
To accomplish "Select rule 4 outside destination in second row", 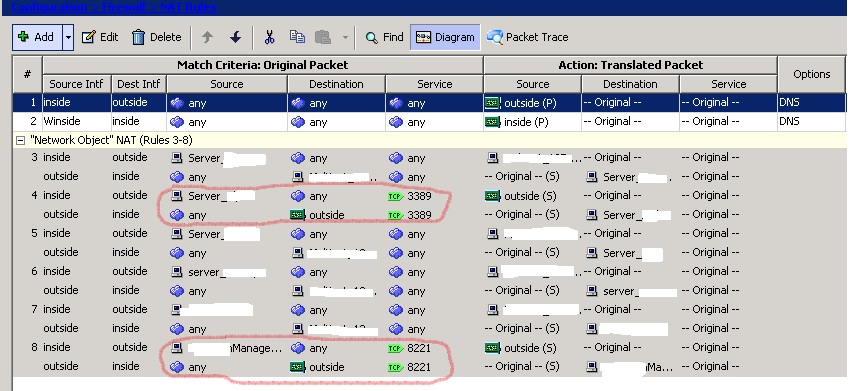I will (x=318, y=215).
